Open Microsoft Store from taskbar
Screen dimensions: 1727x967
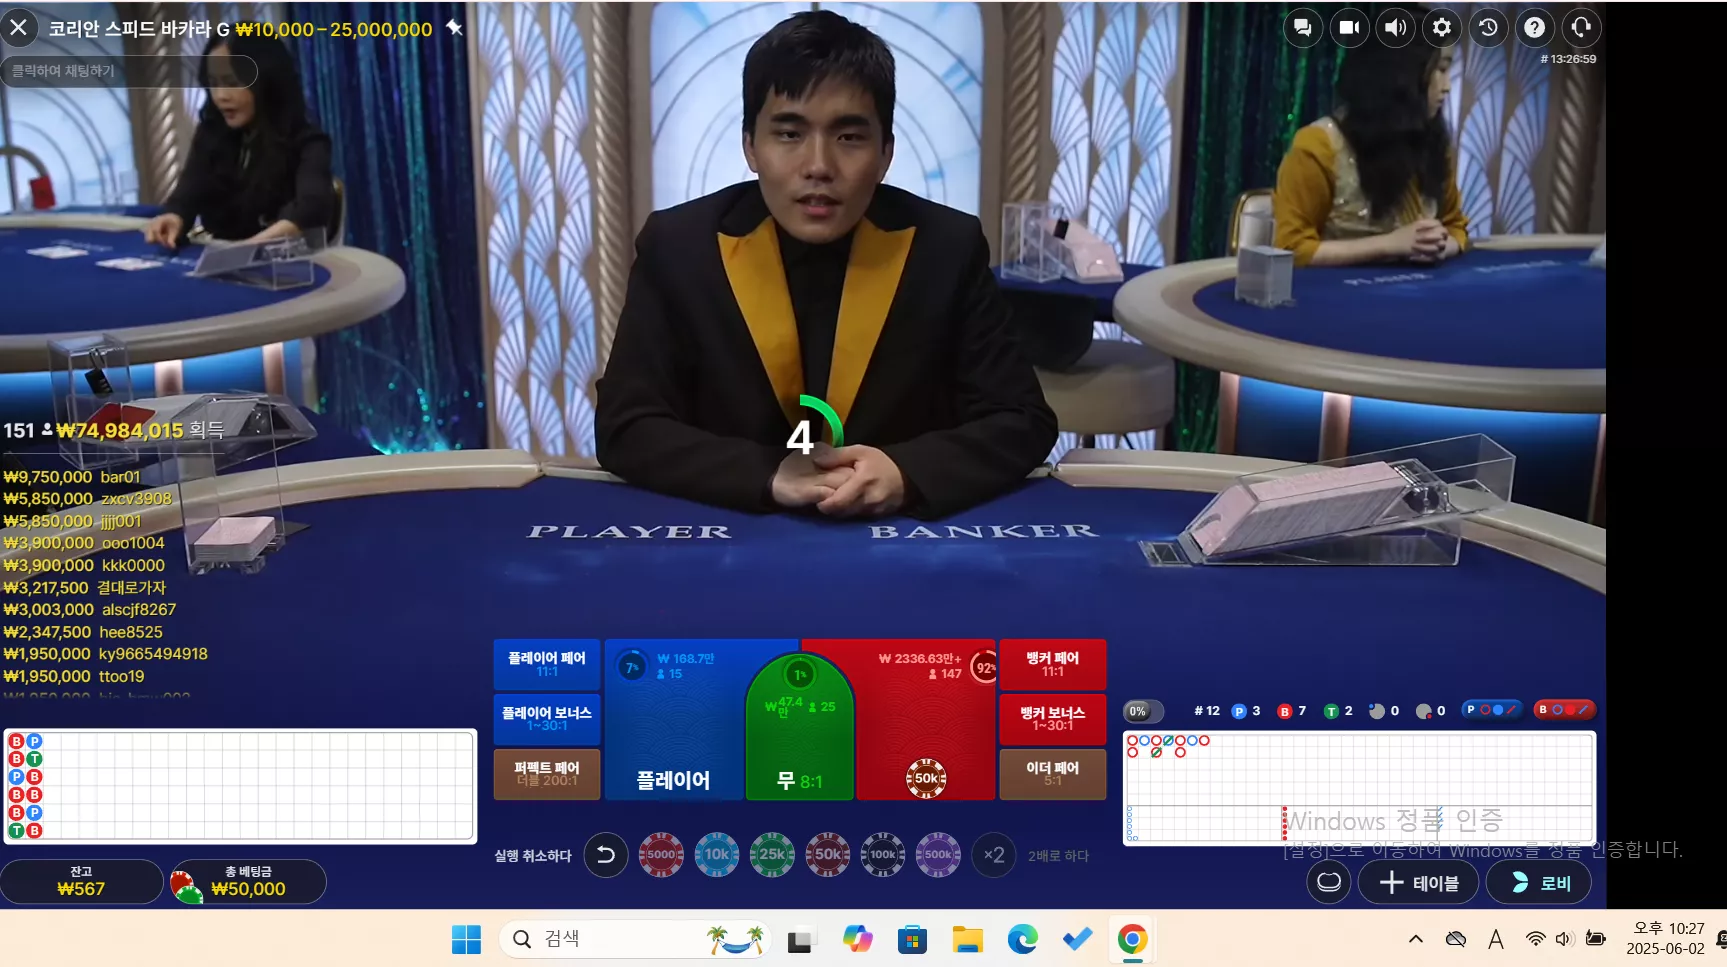[912, 939]
